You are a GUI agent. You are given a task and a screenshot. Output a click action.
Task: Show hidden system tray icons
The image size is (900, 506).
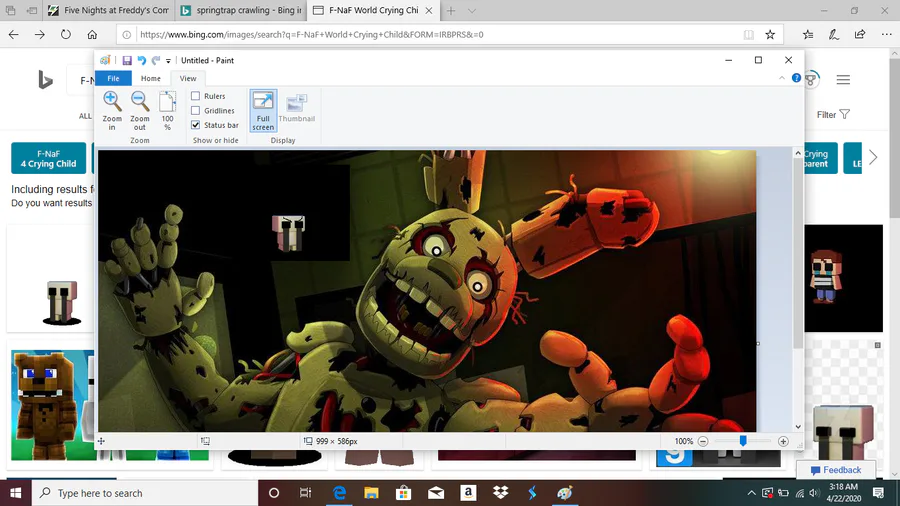pos(751,493)
